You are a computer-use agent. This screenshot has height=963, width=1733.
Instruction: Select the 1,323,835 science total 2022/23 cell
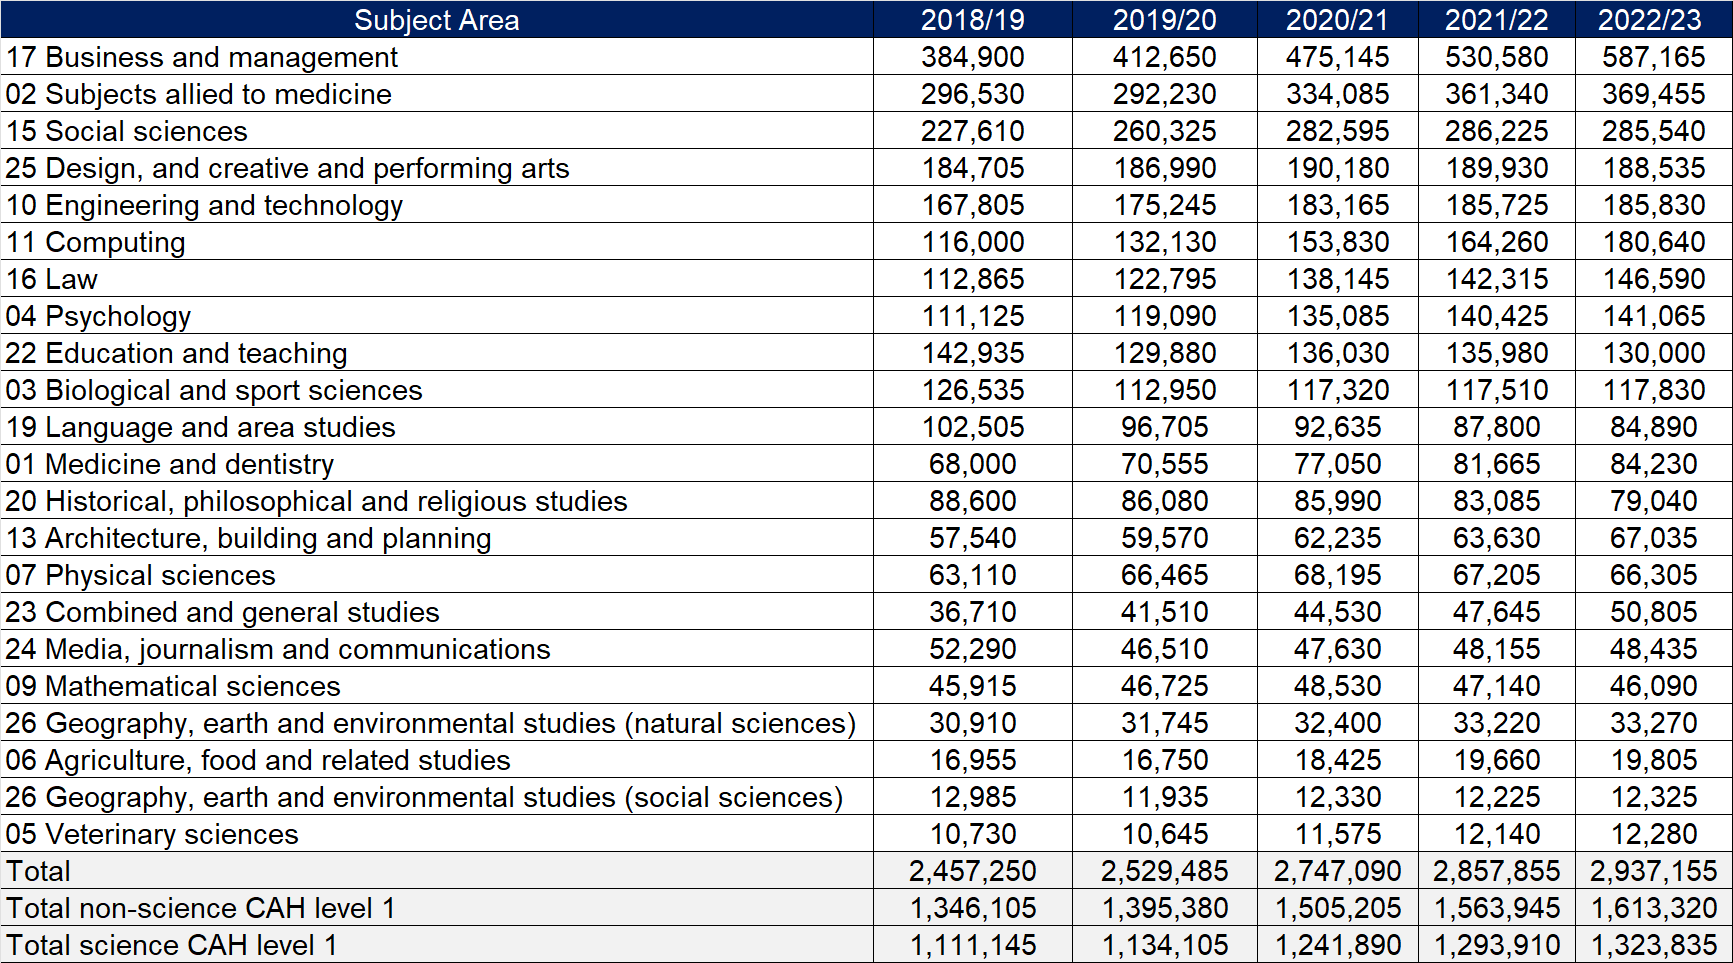[1654, 945]
